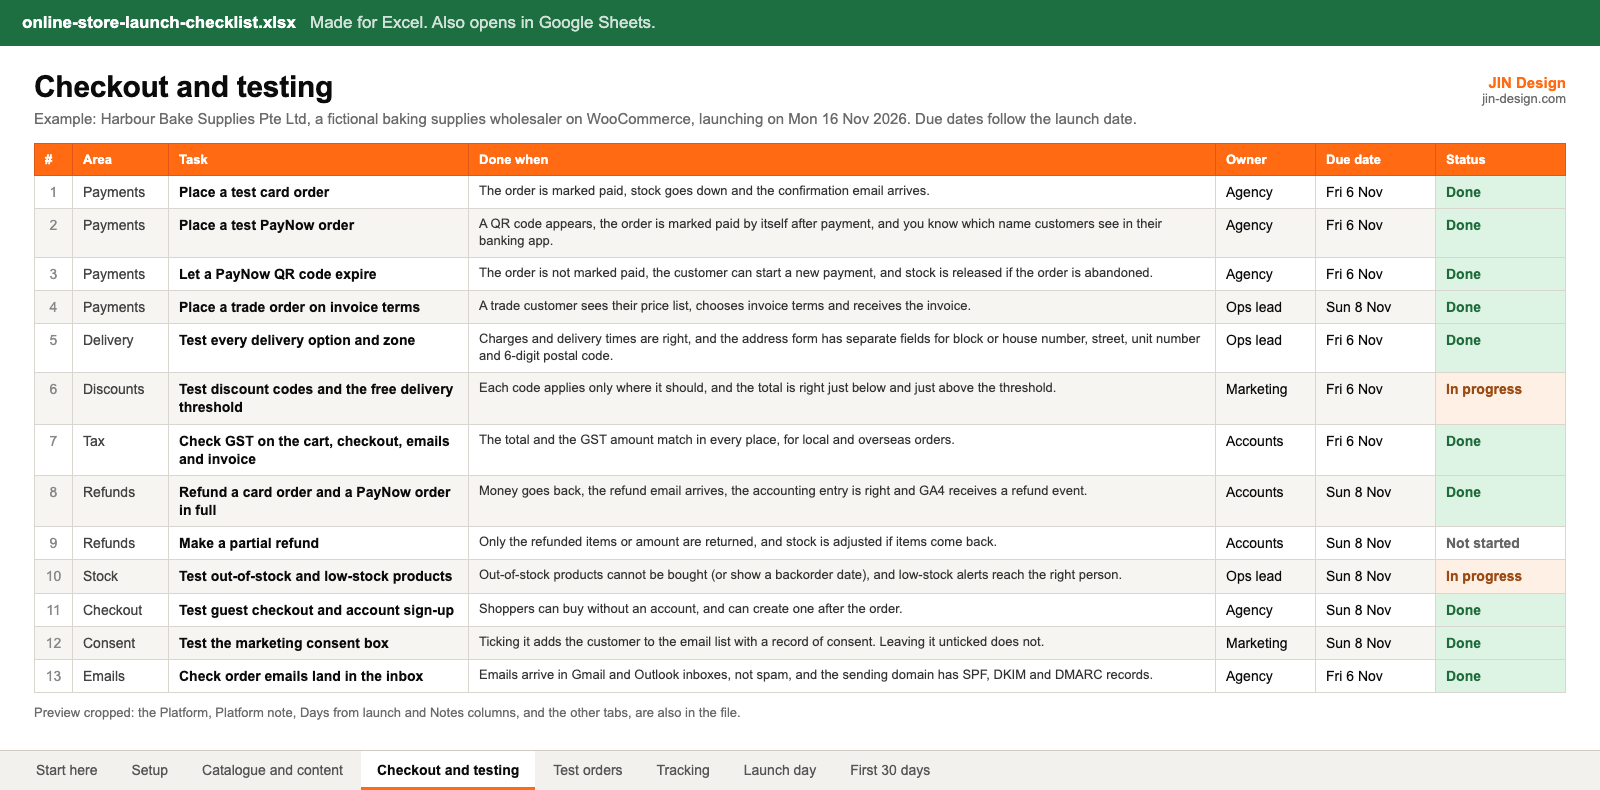Click the Delivery area cell
The image size is (1600, 790).
(x=120, y=348)
